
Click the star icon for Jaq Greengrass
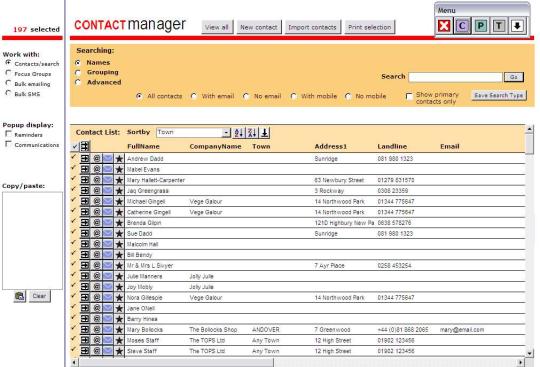click(x=119, y=191)
